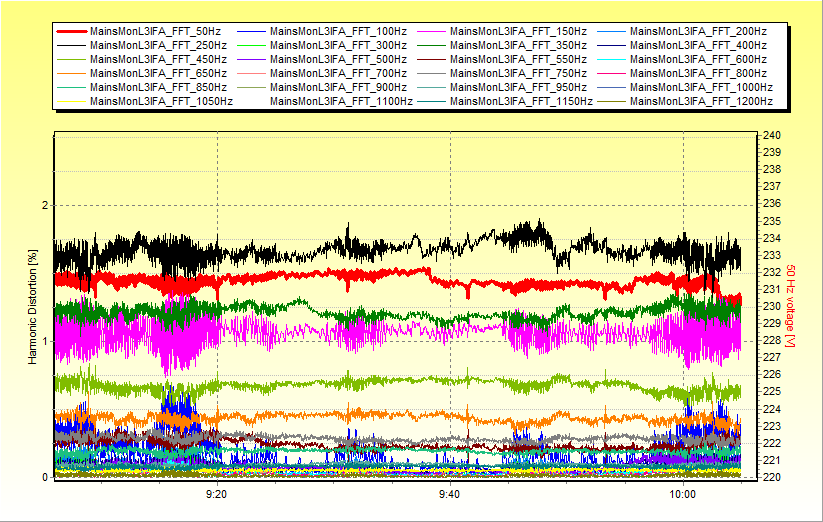Select the MainsMonL3IFA_FFT_750Hz legend label
823x522 pixels.
pyautogui.click(x=518, y=73)
